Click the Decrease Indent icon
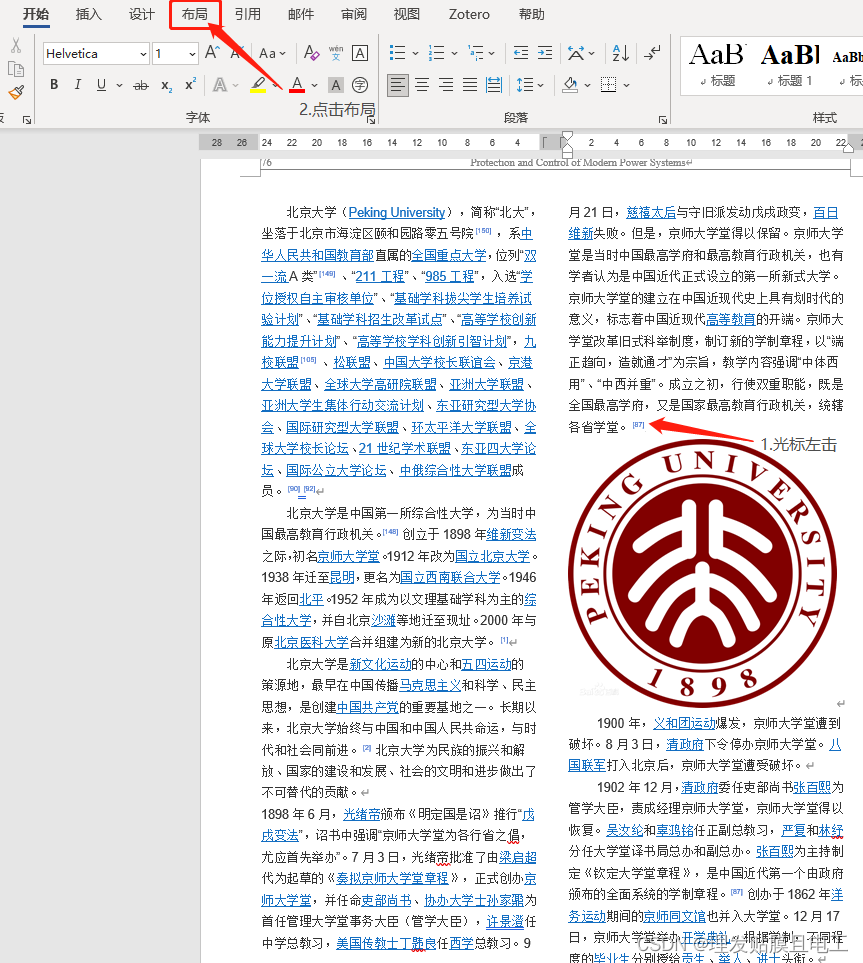863x963 pixels. 521,53
